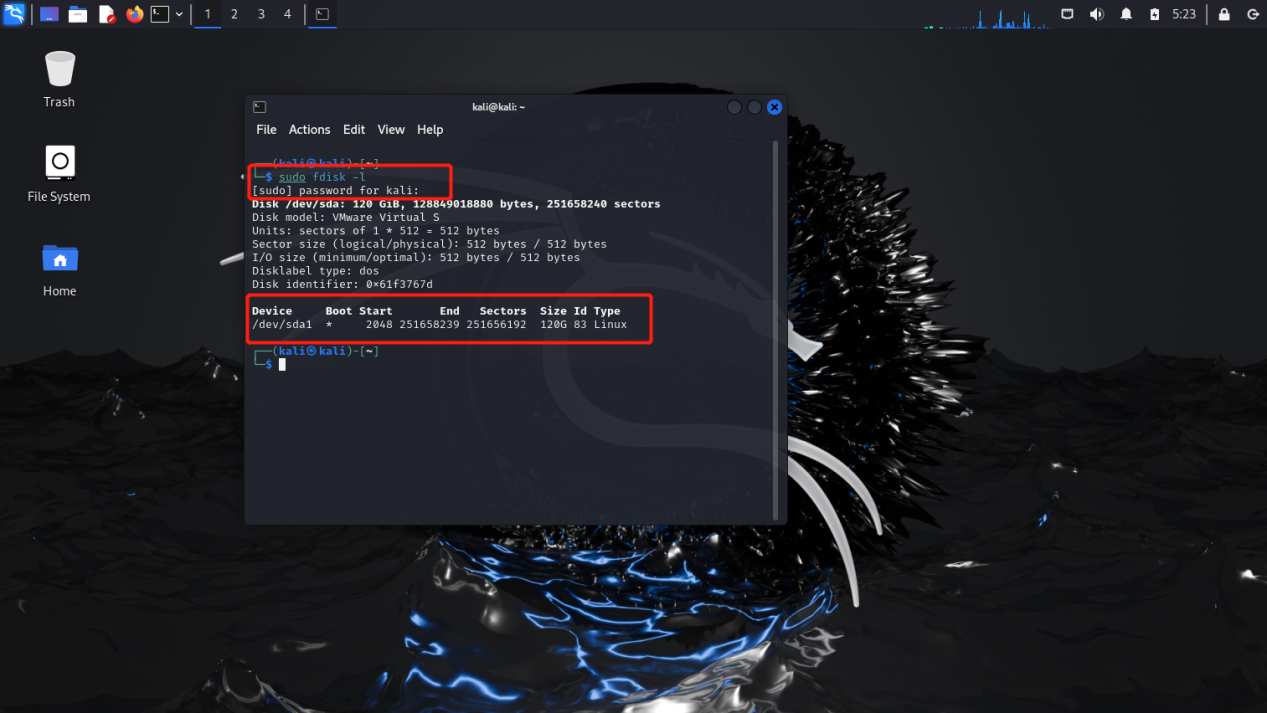The height and width of the screenshot is (713, 1267).
Task: Click the '251656192' Sectors value
Action: click(x=496, y=325)
